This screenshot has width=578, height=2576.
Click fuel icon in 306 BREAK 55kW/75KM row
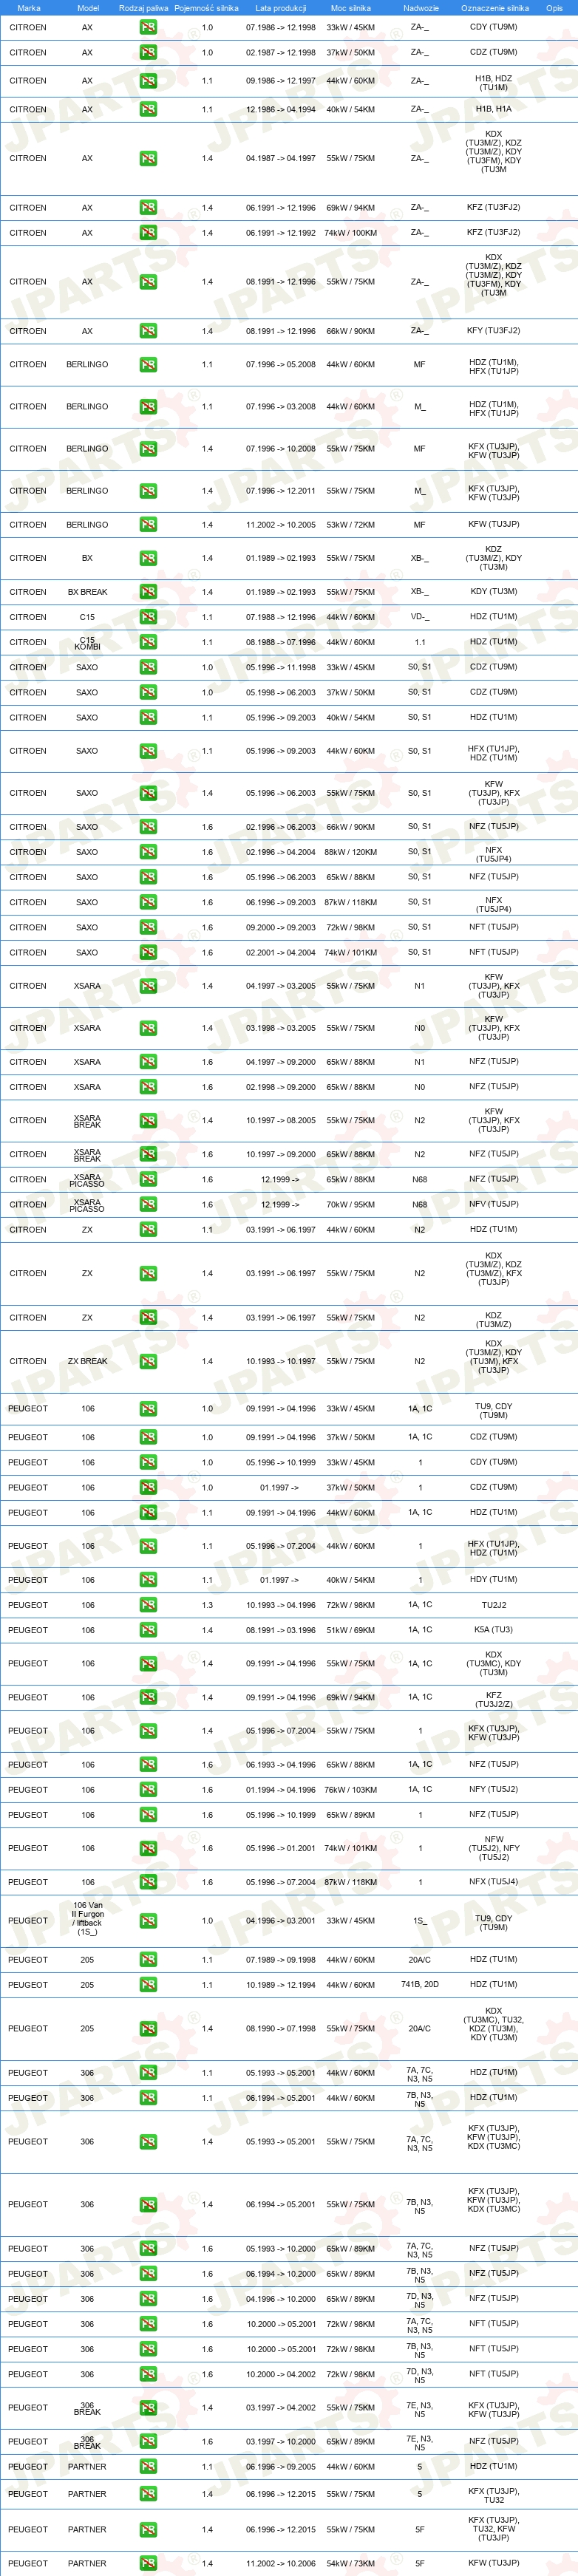pos(148,2408)
